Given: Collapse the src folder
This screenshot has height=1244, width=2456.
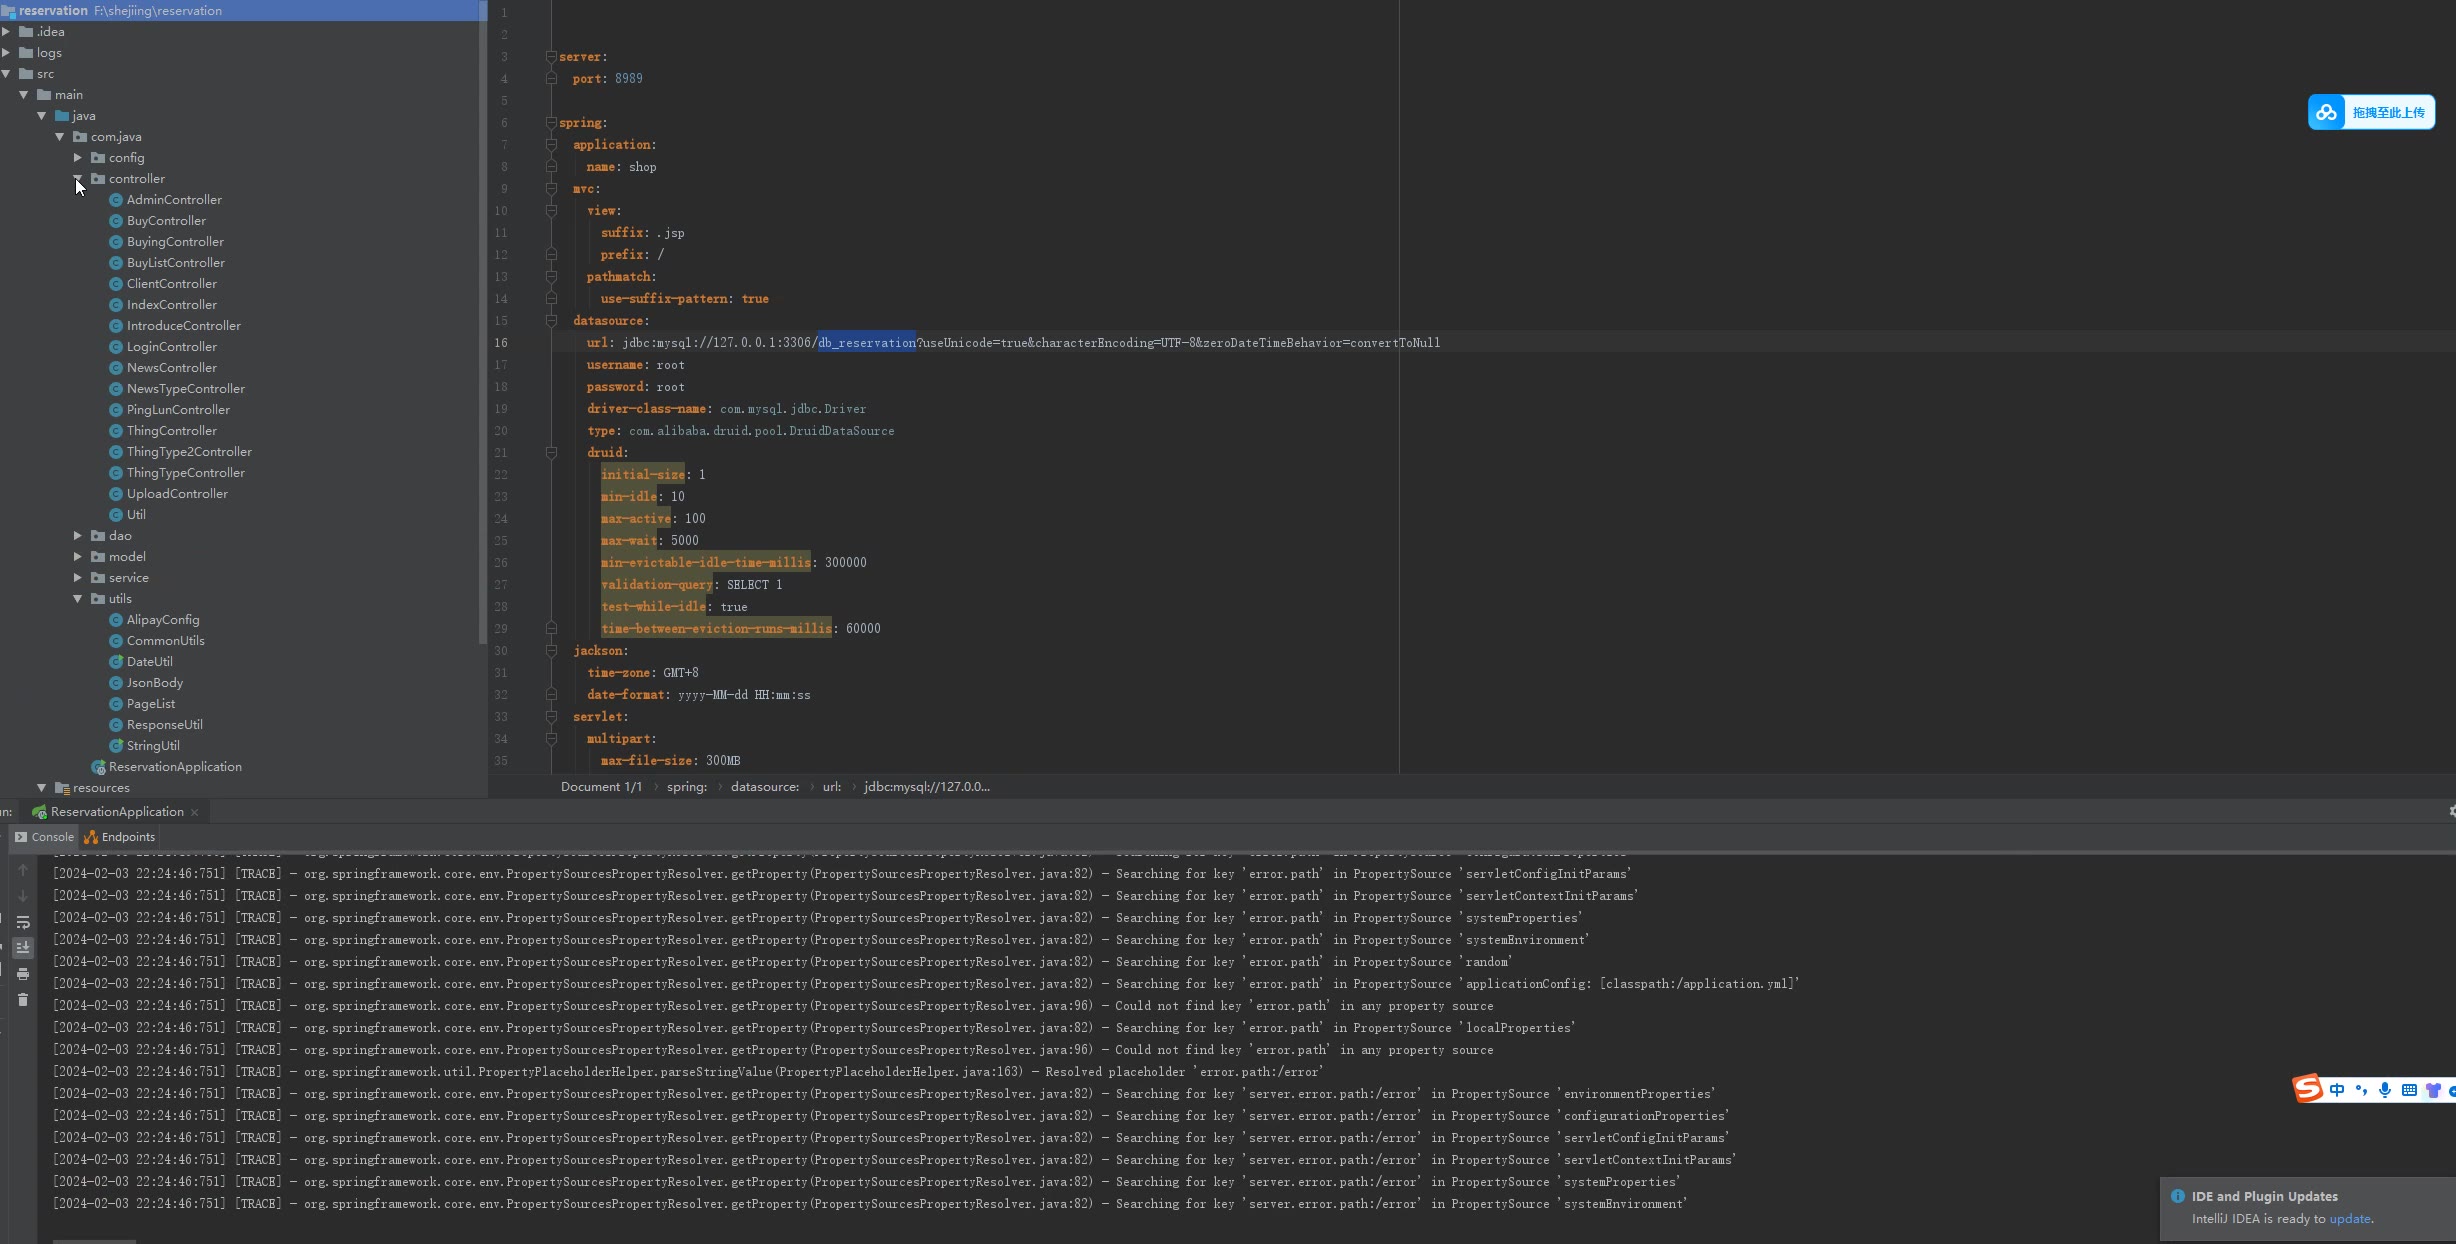Looking at the screenshot, I should click(x=6, y=73).
